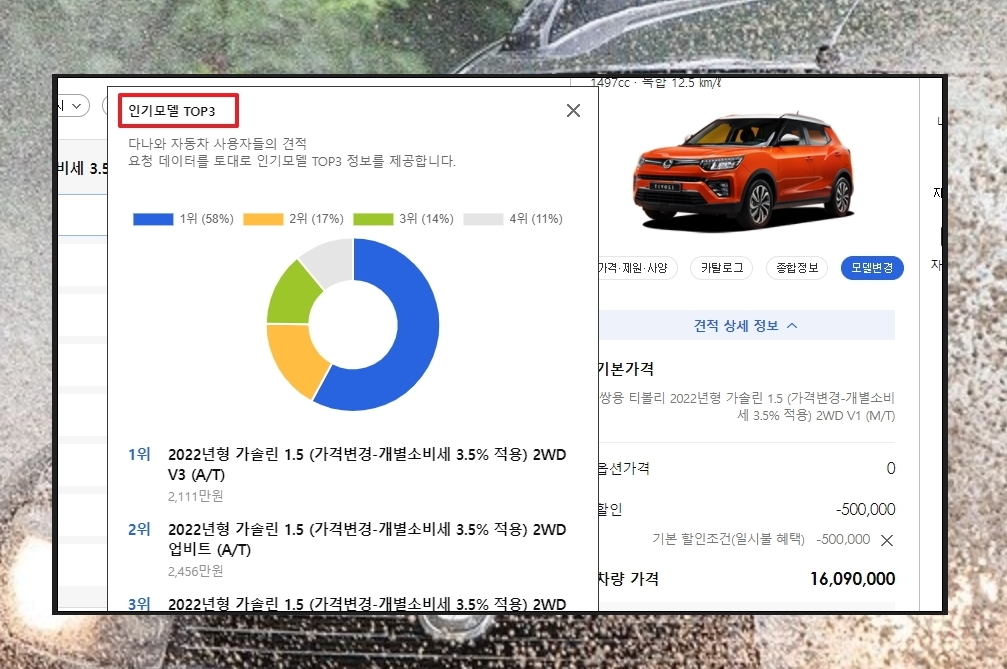The image size is (1007, 669).
Task: Close the 인기모델 TOP3 popup
Action: (574, 110)
